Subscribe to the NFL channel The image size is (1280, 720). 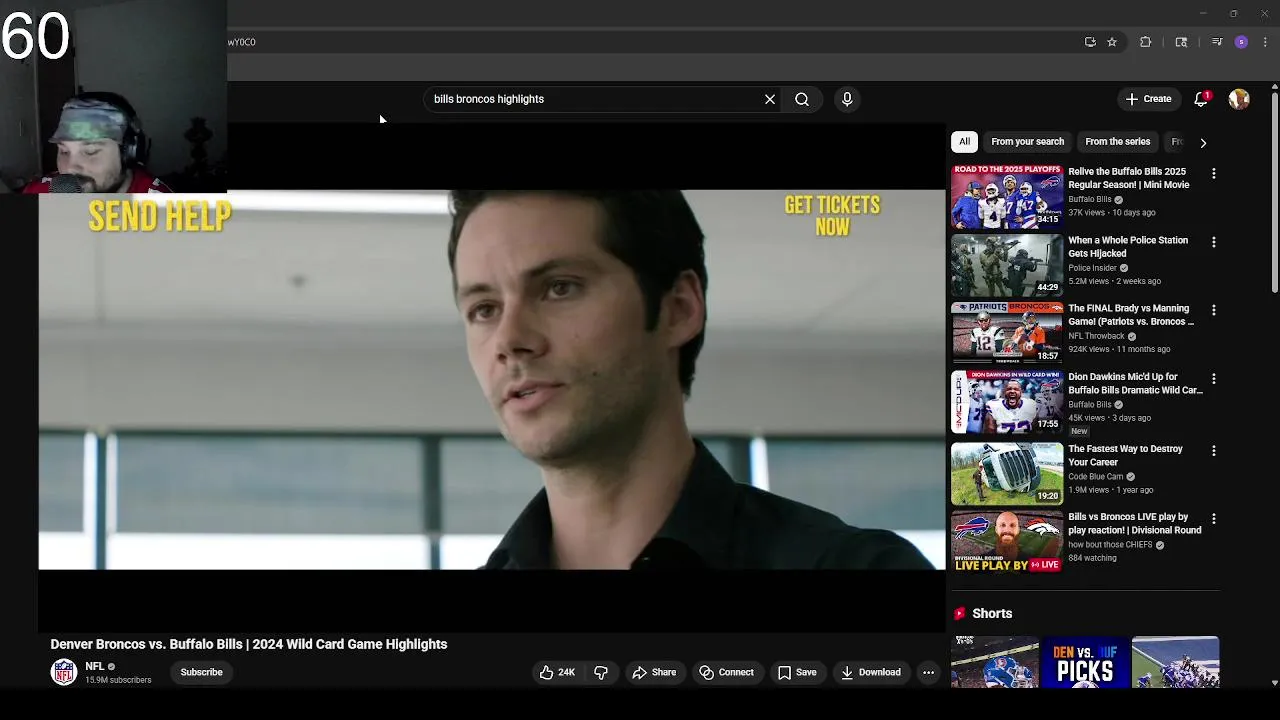tap(201, 672)
